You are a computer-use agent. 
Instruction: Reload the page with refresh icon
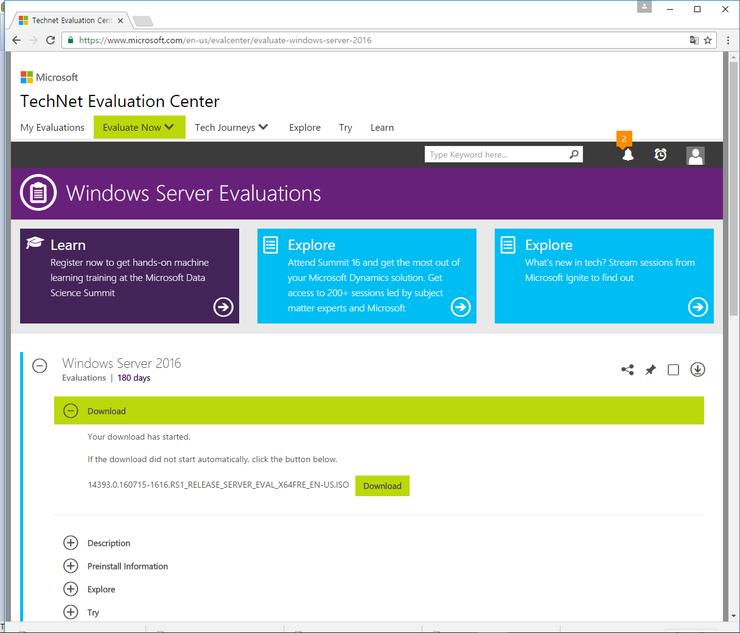pos(50,40)
